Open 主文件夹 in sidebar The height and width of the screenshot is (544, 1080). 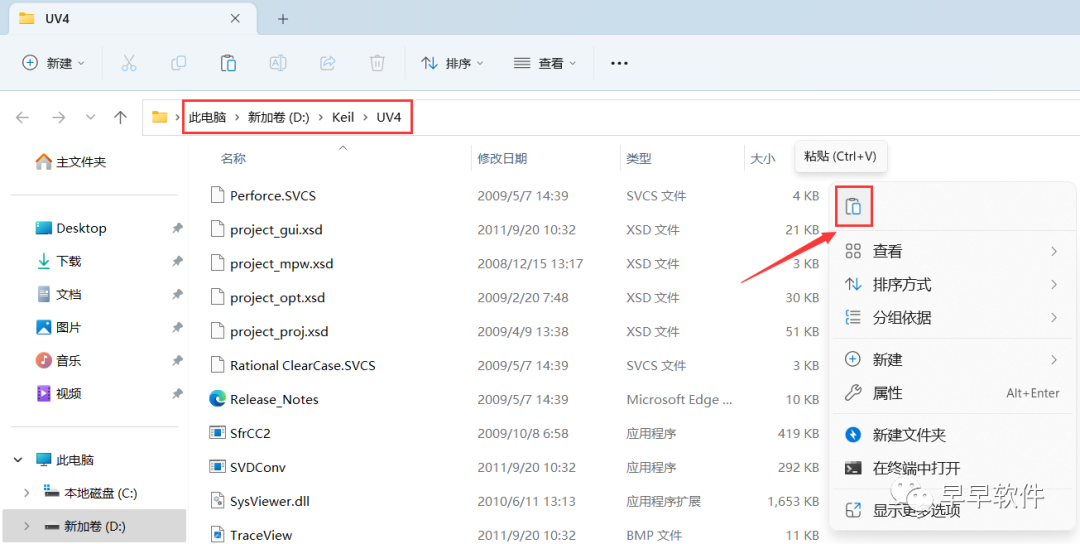(70, 162)
